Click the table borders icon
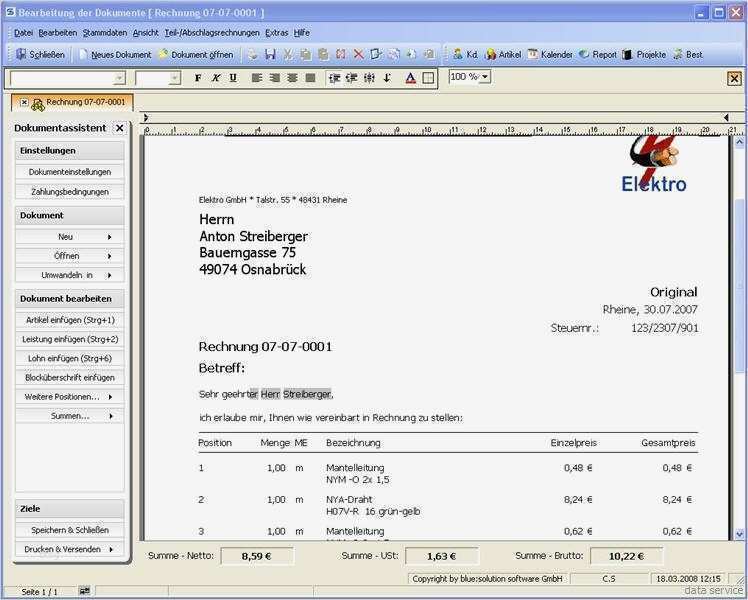The image size is (748, 600). pyautogui.click(x=428, y=78)
